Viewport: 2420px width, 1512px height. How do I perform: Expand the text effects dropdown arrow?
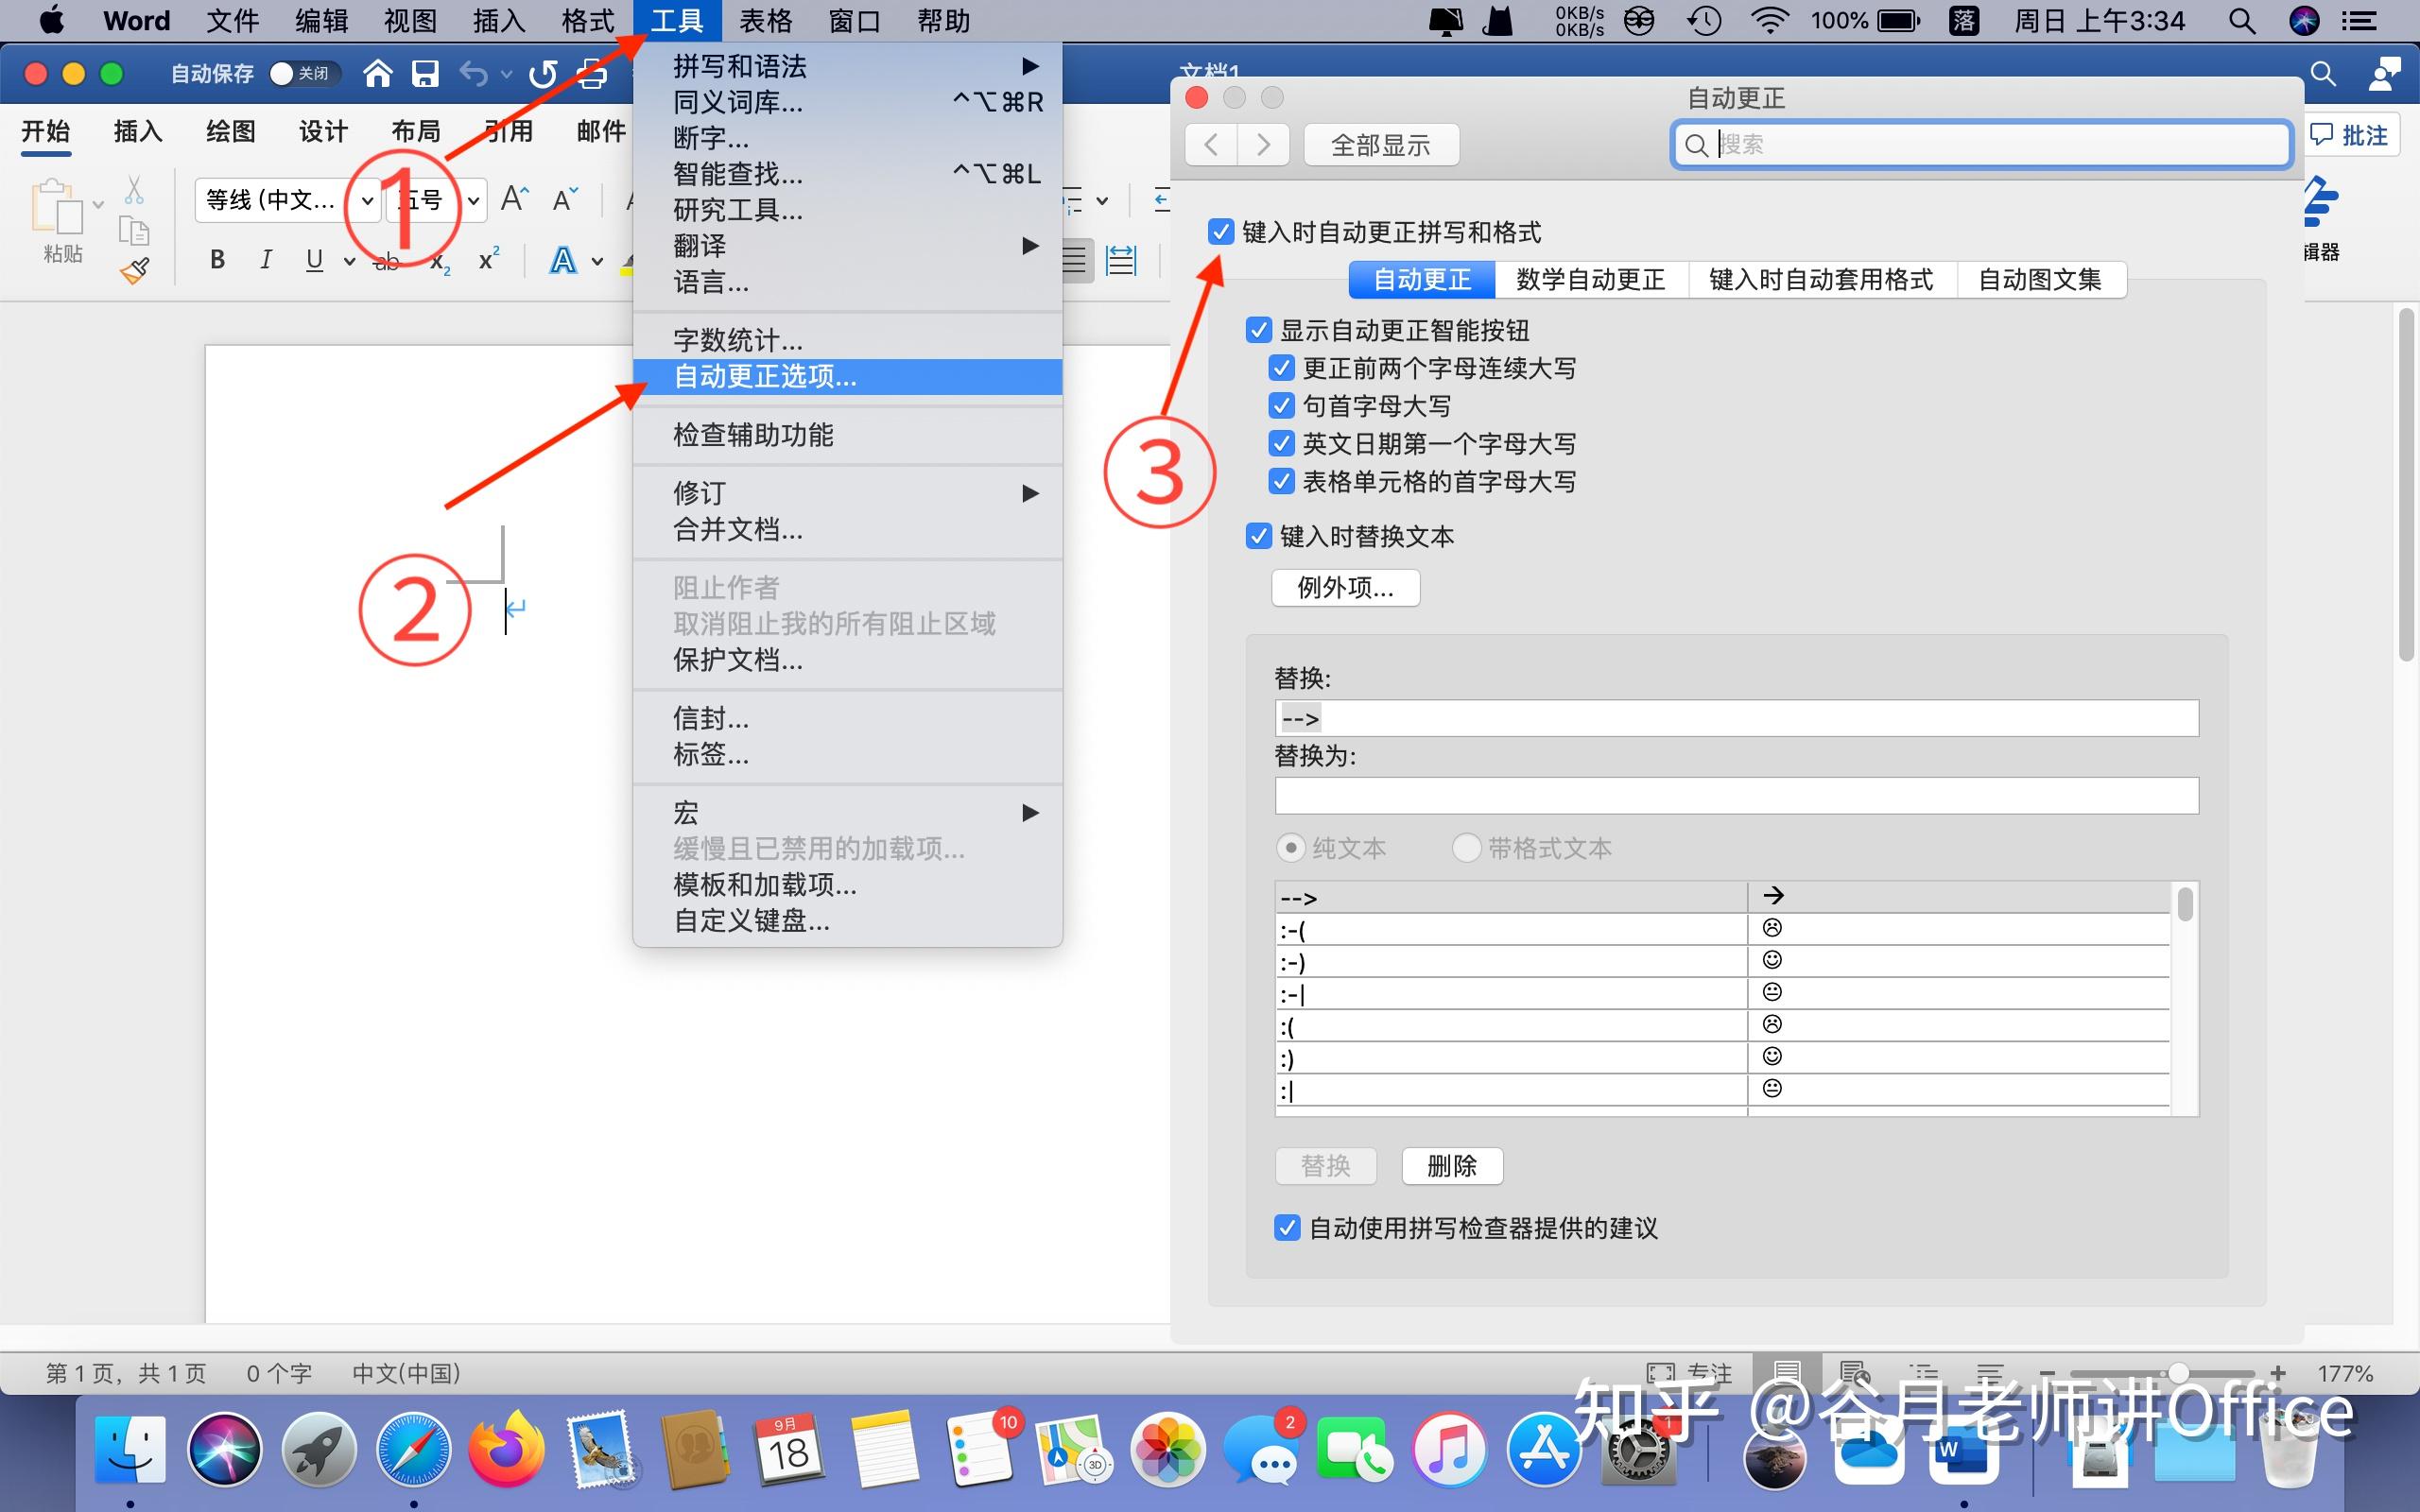point(597,261)
